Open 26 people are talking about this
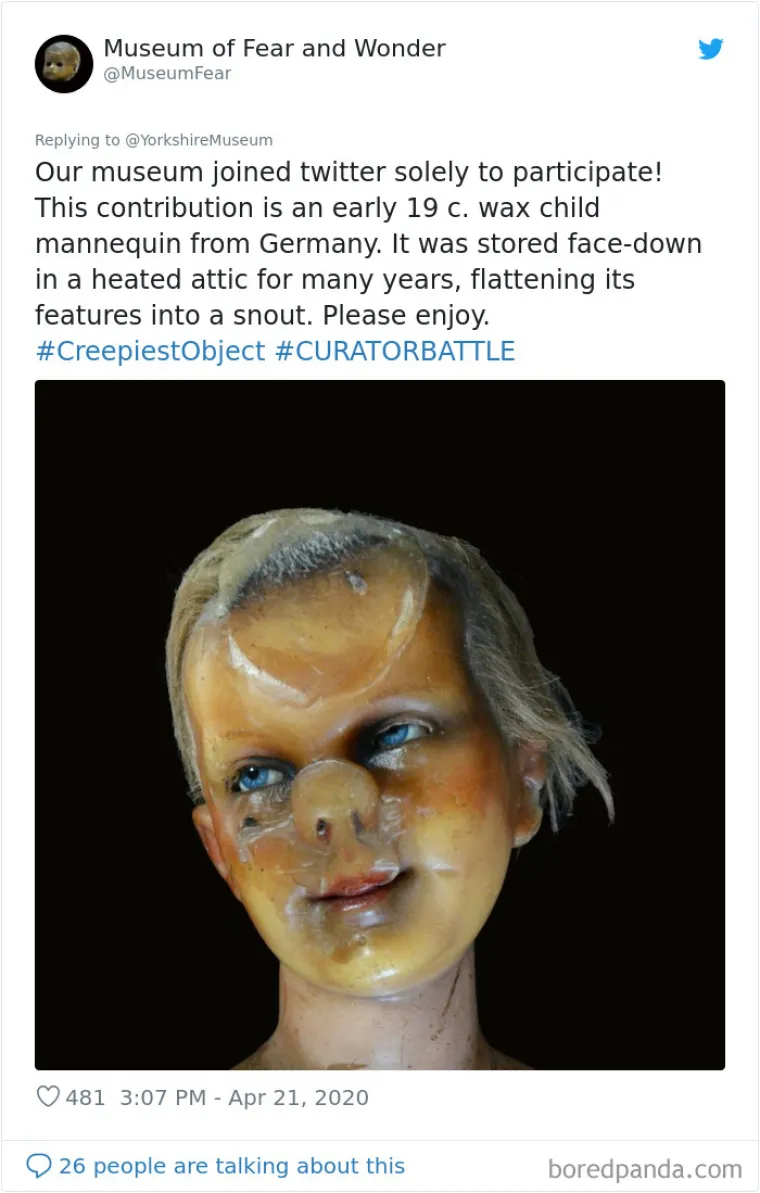Viewport: 760px width, 1193px height. click(232, 1166)
